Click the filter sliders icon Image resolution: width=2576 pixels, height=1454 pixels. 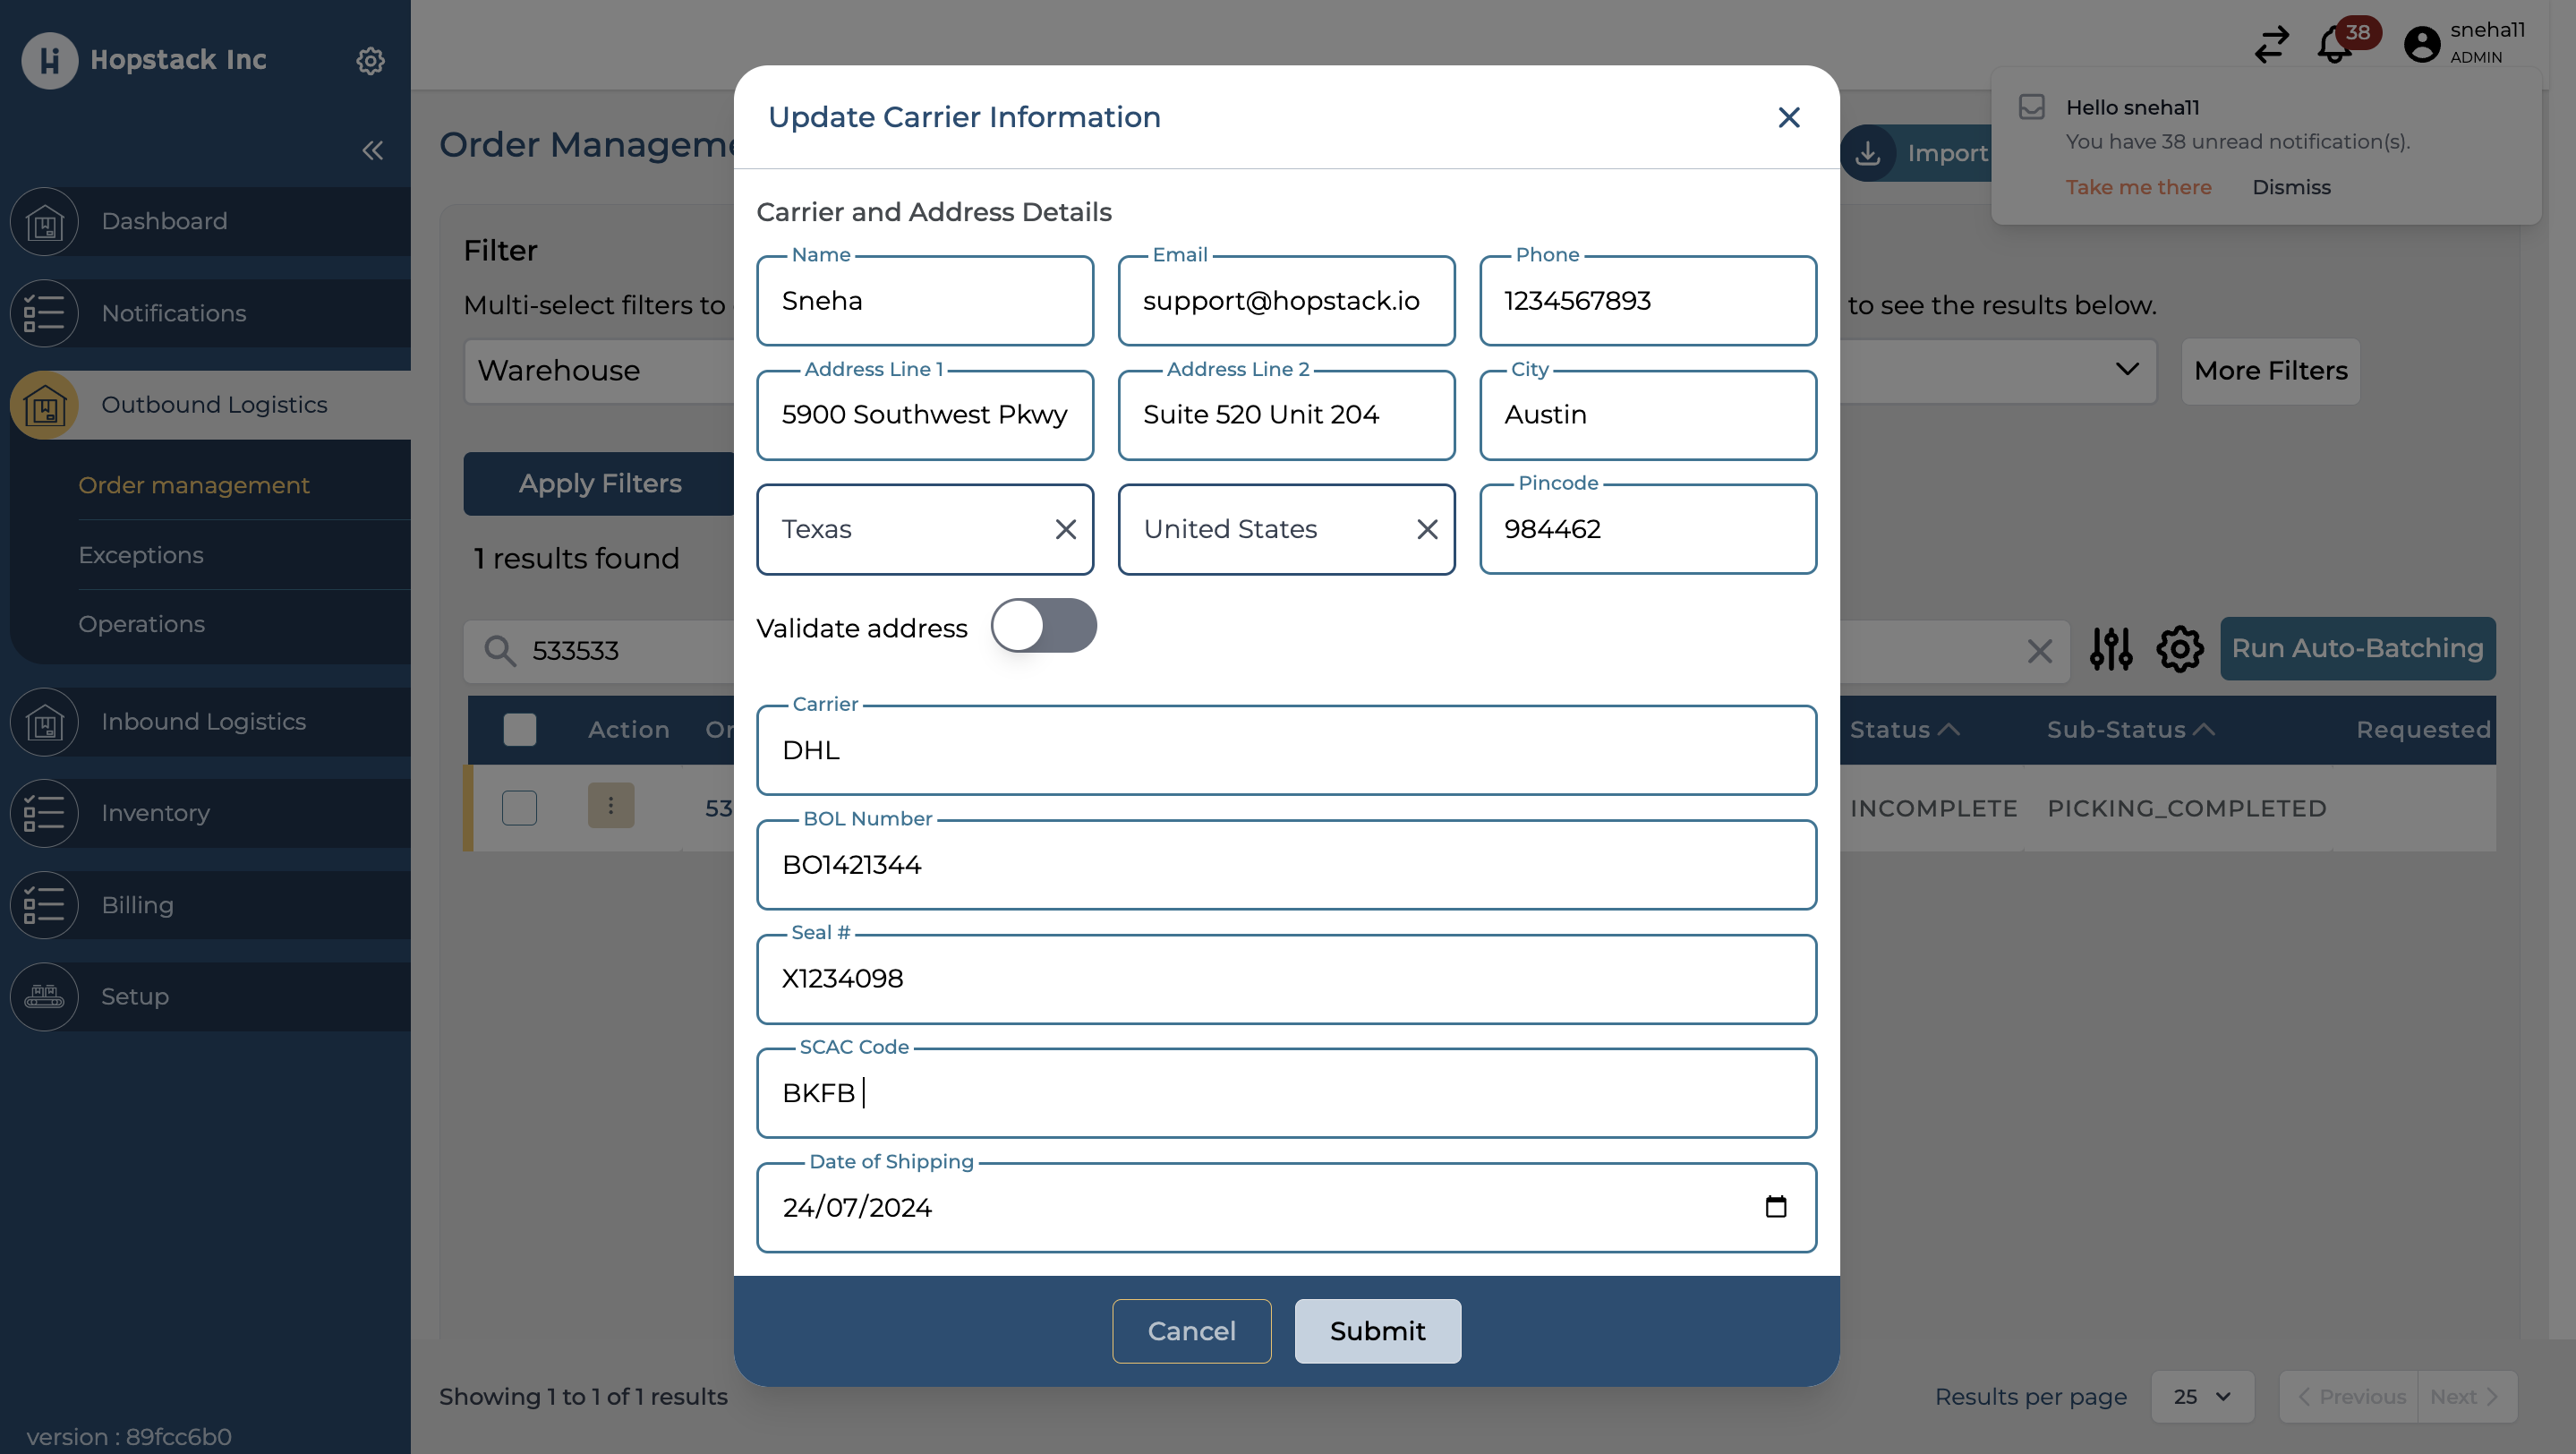coord(2110,649)
